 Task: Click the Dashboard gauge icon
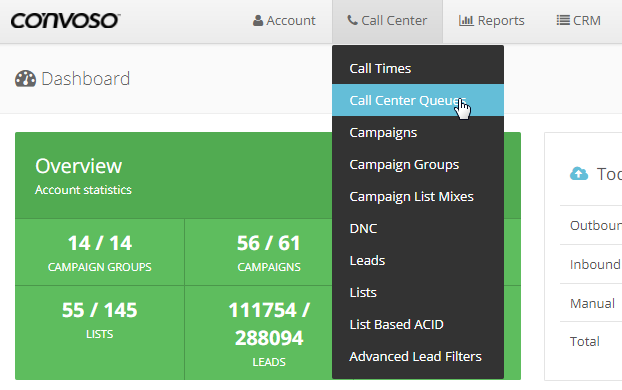pyautogui.click(x=25, y=79)
